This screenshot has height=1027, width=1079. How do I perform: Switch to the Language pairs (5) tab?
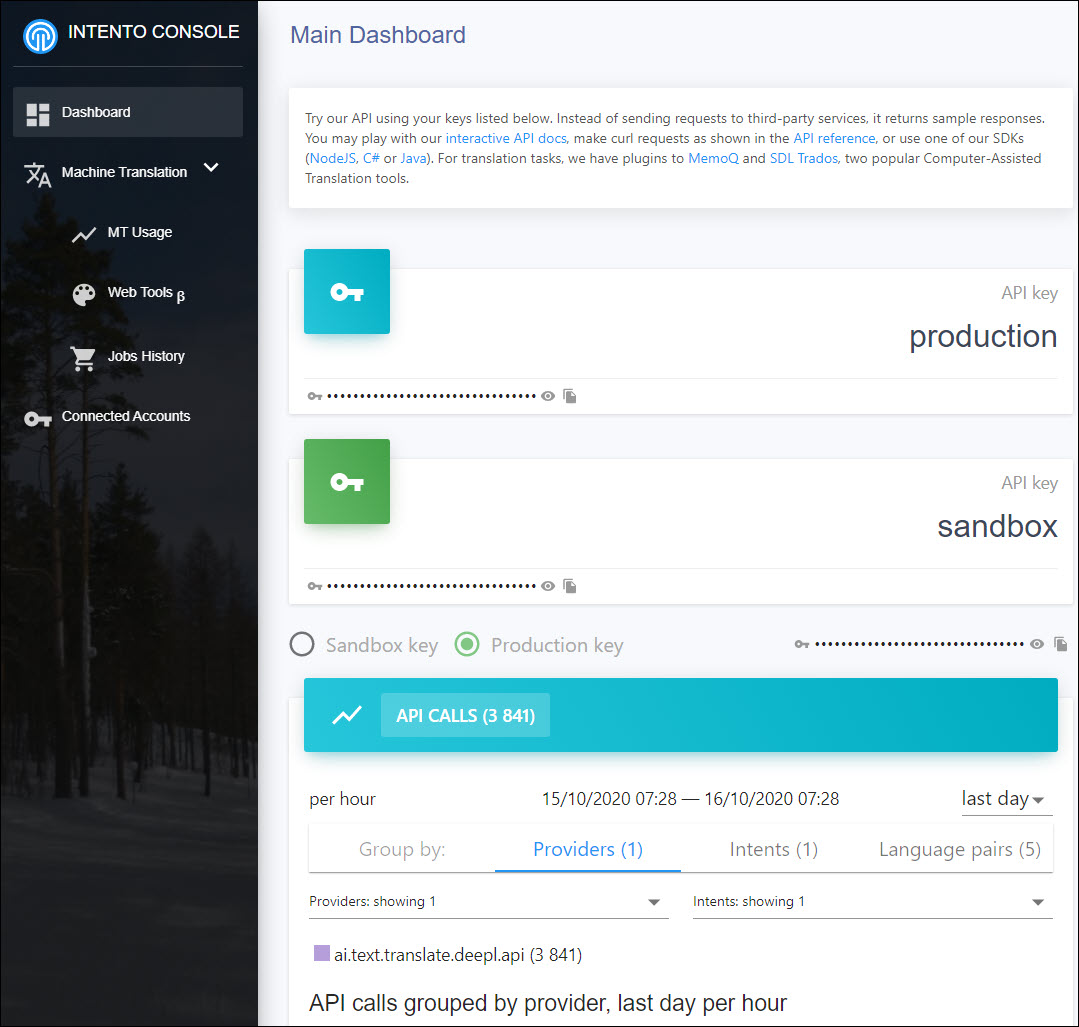coord(959,850)
